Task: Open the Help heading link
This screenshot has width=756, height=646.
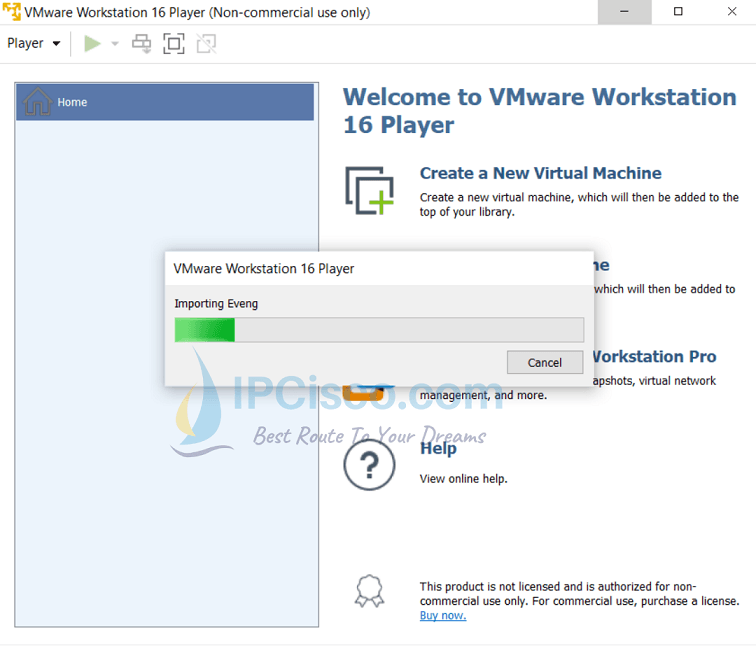Action: tap(438, 448)
